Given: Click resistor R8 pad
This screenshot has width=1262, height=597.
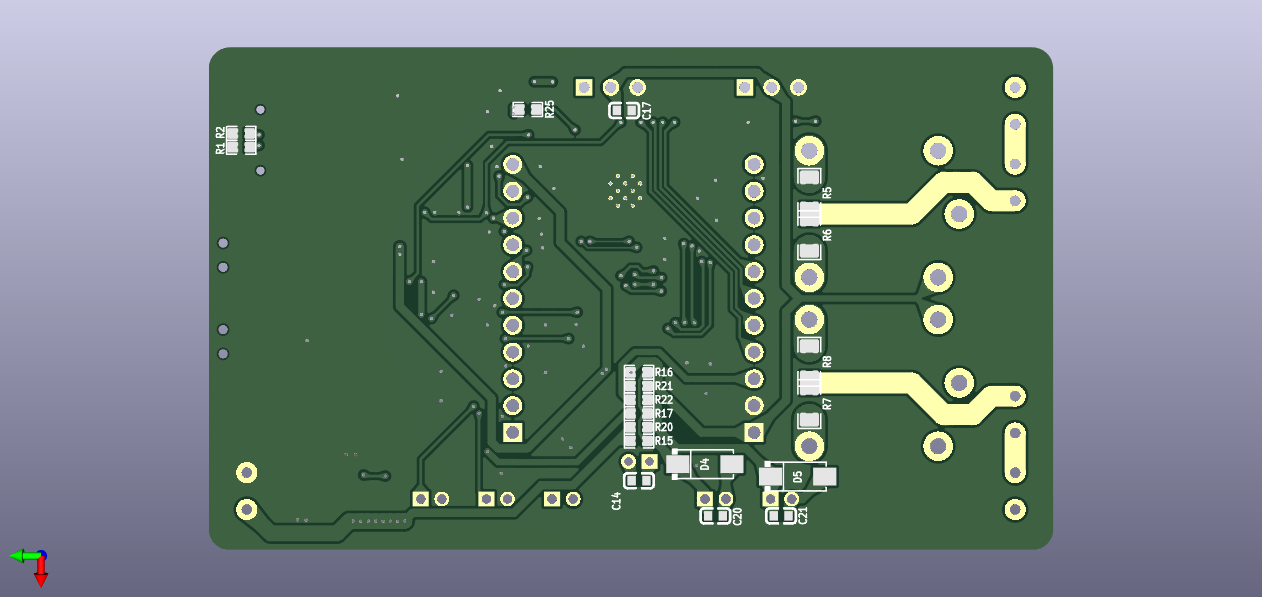Looking at the screenshot, I should pos(809,346).
